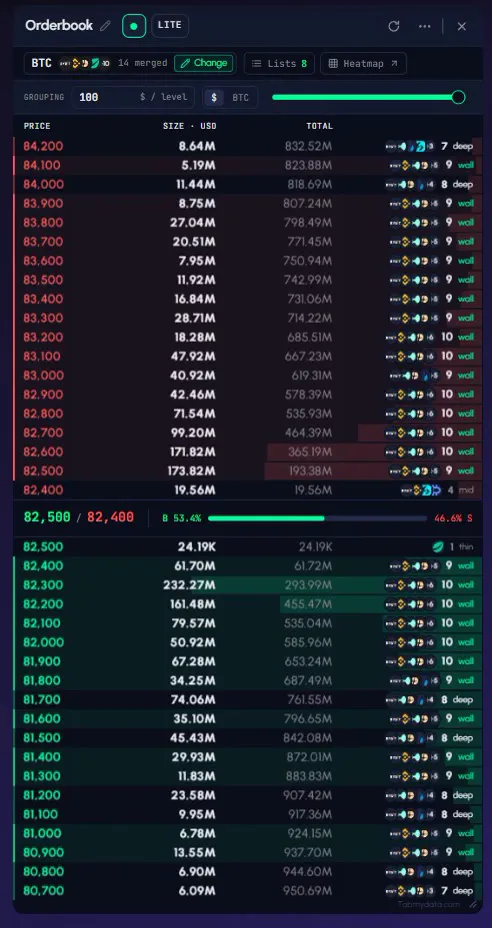Click exchange icons in the 80,700 bid row
Image resolution: width=492 pixels, height=928 pixels.
tap(410, 891)
